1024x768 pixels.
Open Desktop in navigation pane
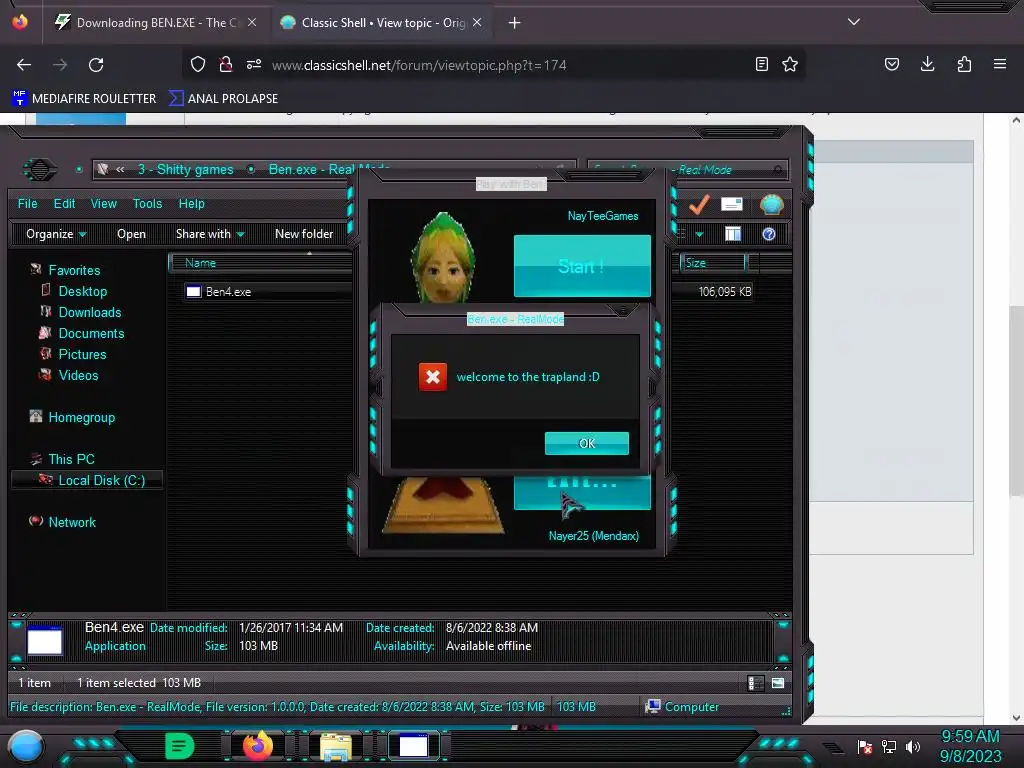82,291
